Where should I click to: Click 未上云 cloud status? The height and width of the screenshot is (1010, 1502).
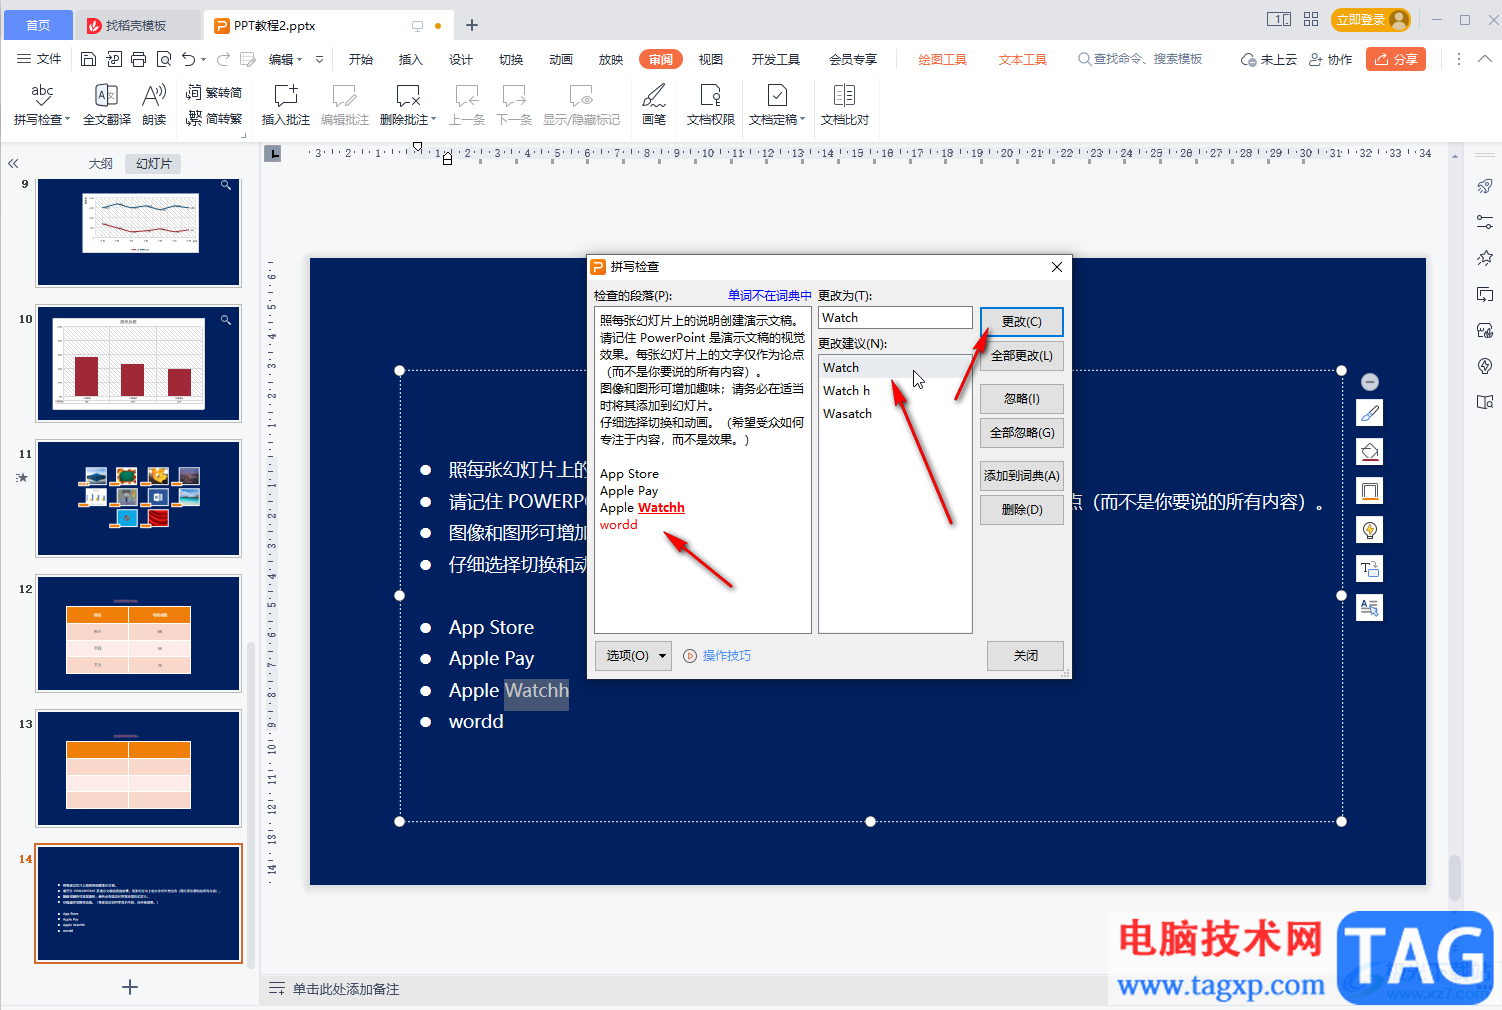(x=1269, y=59)
